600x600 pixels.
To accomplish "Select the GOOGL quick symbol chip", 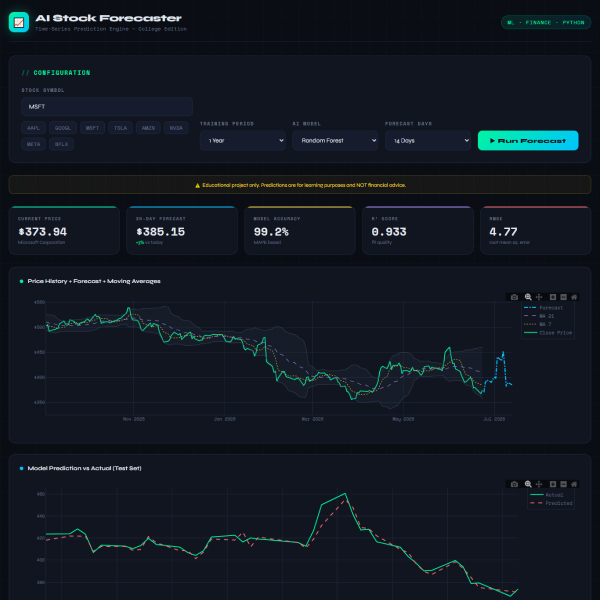I will (63, 128).
